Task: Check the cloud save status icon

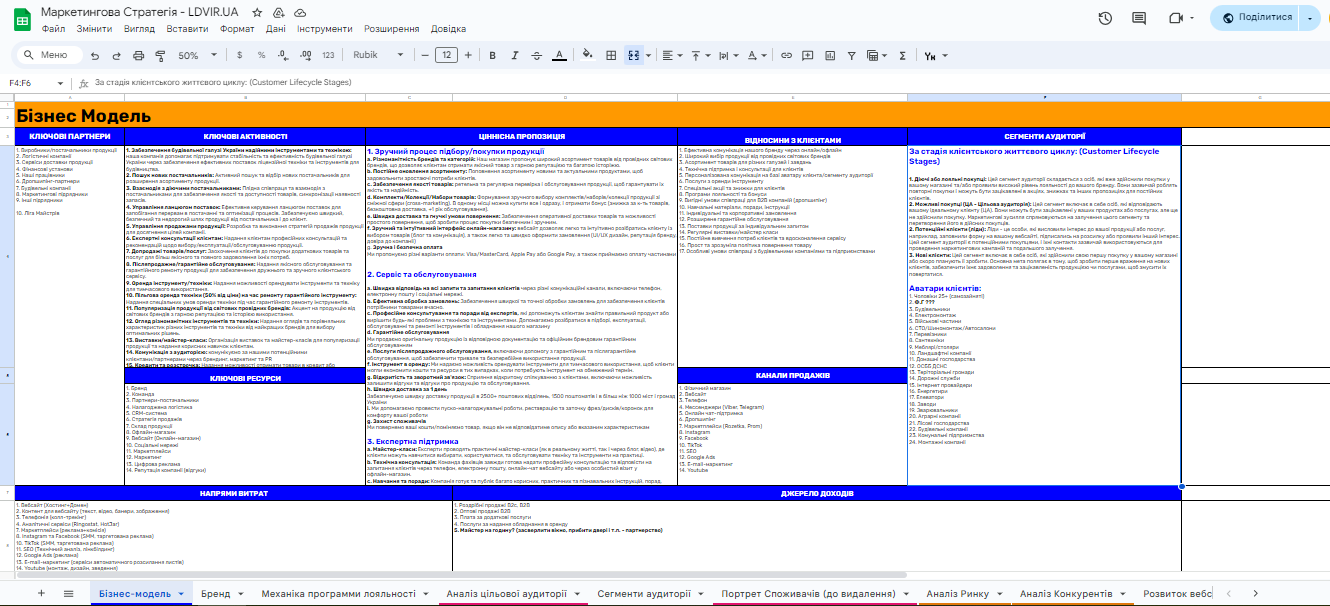Action: click(298, 13)
